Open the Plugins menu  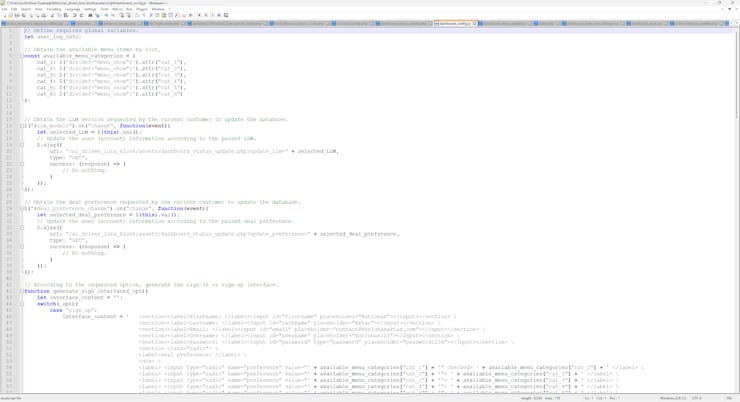tap(142, 9)
